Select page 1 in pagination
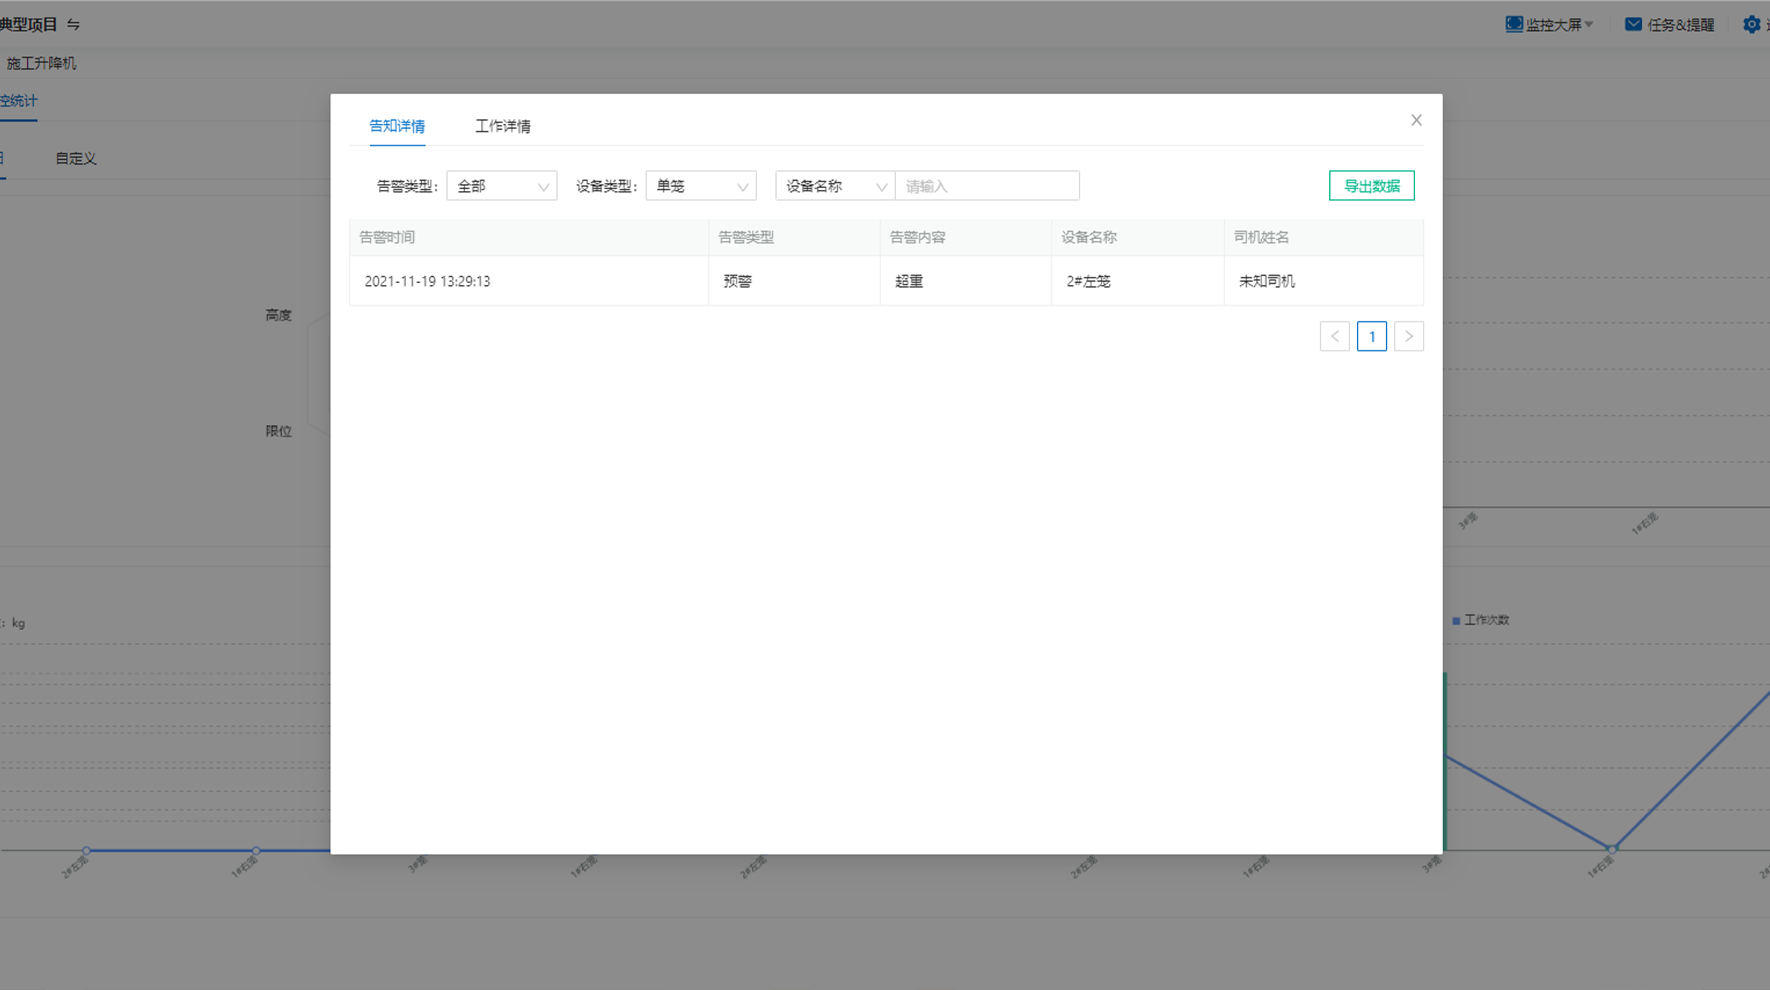The width and height of the screenshot is (1770, 990). pos(1372,337)
